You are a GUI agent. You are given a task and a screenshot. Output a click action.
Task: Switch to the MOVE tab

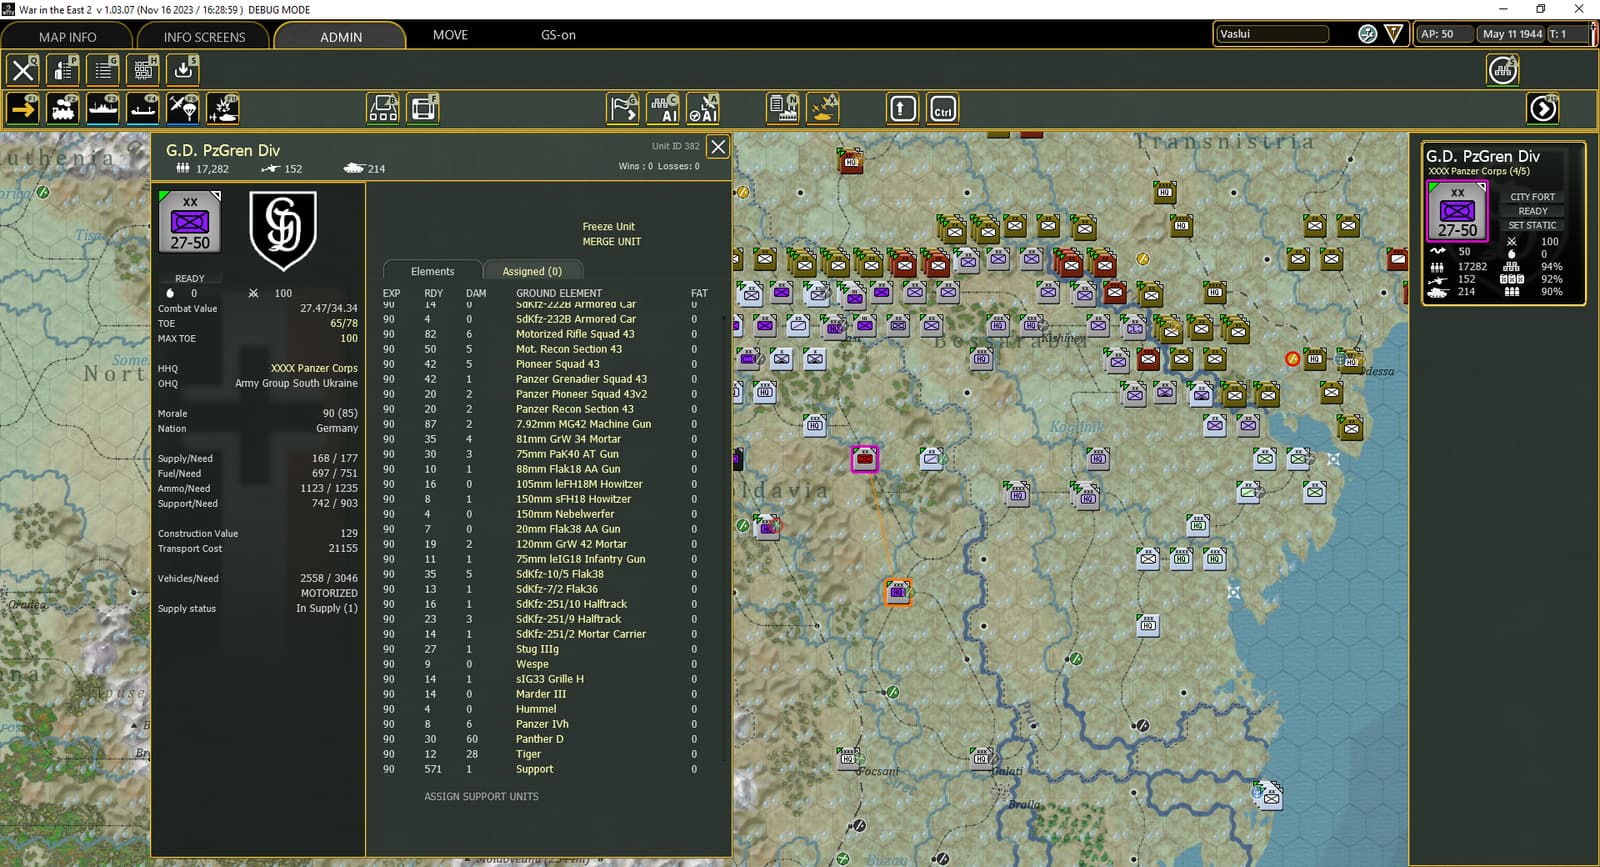[450, 35]
